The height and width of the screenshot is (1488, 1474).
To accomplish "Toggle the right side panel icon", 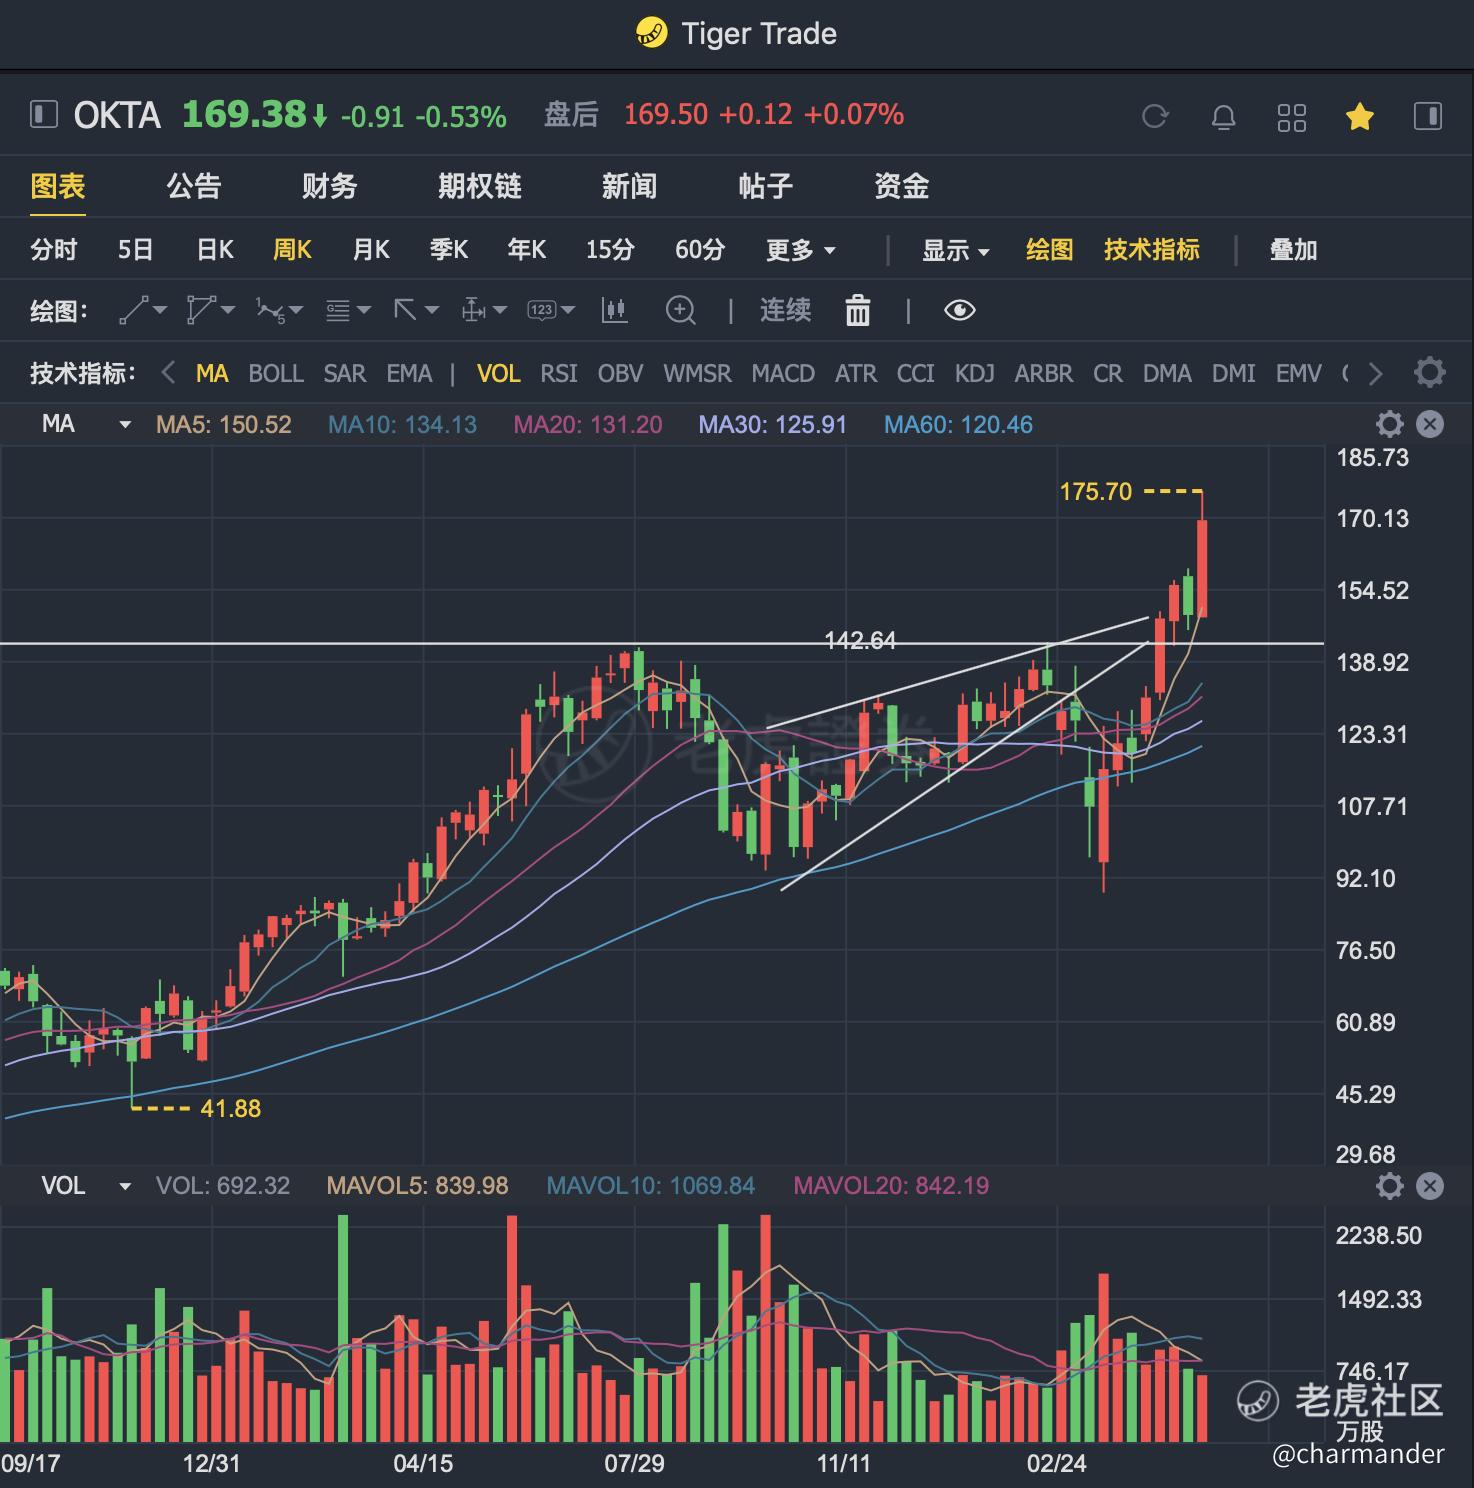I will pos(1428,116).
